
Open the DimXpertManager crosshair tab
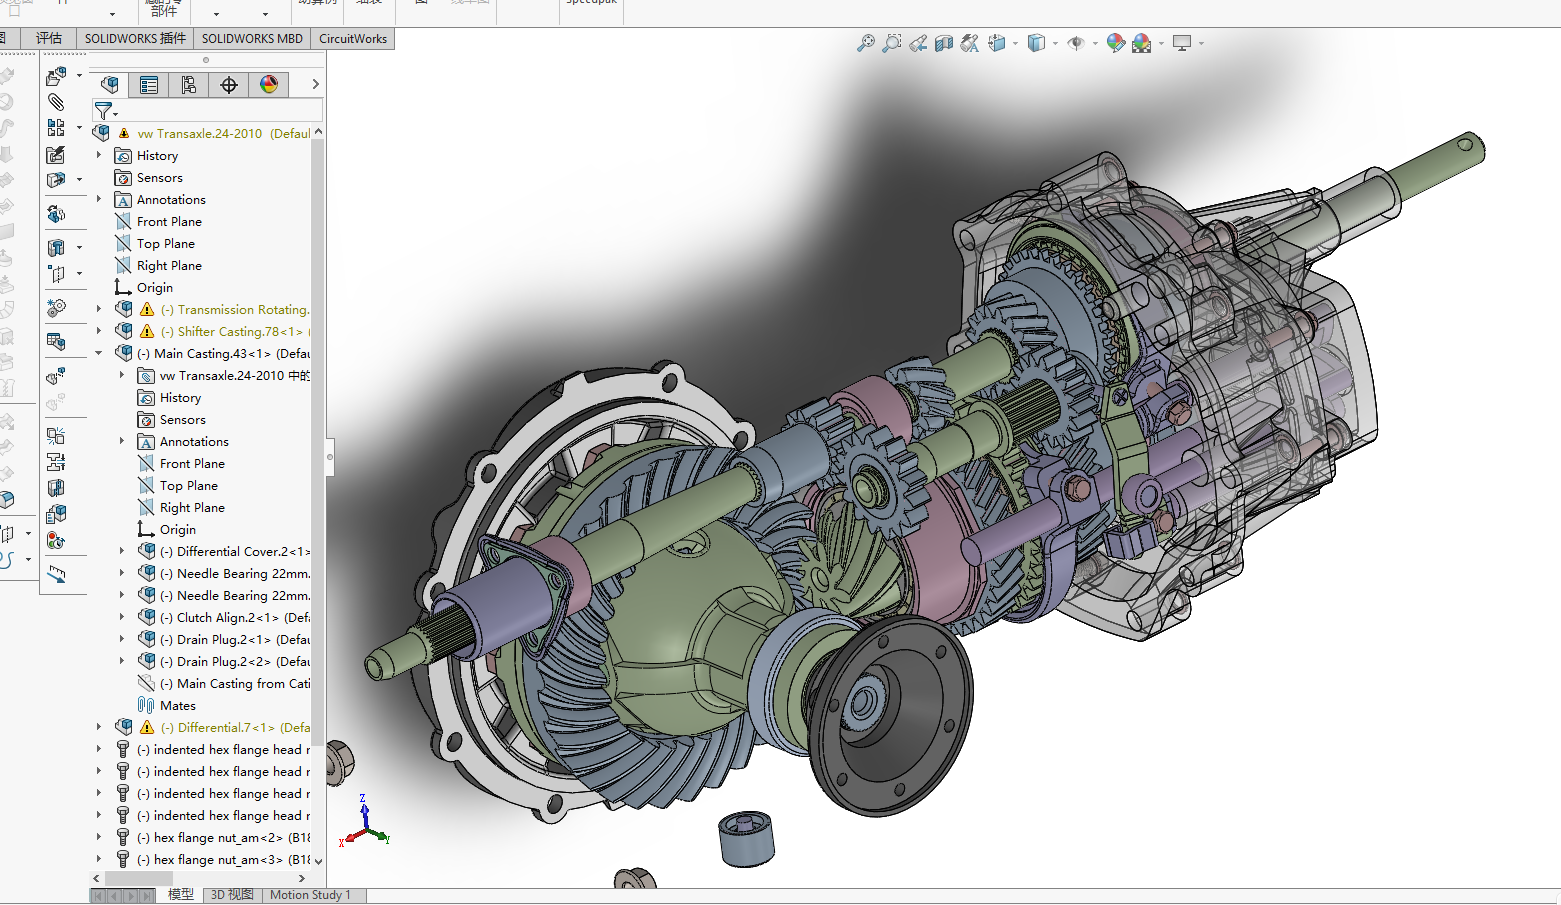click(229, 85)
